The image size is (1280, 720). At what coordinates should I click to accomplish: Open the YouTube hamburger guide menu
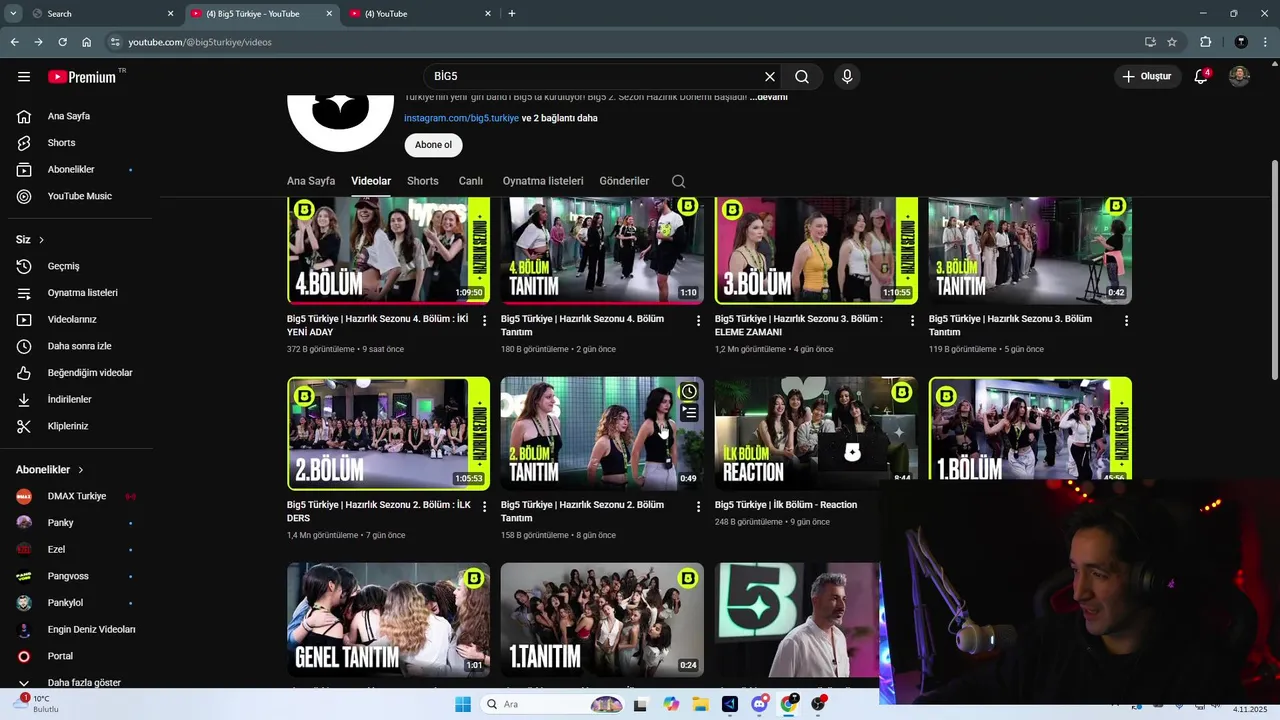tap(24, 76)
